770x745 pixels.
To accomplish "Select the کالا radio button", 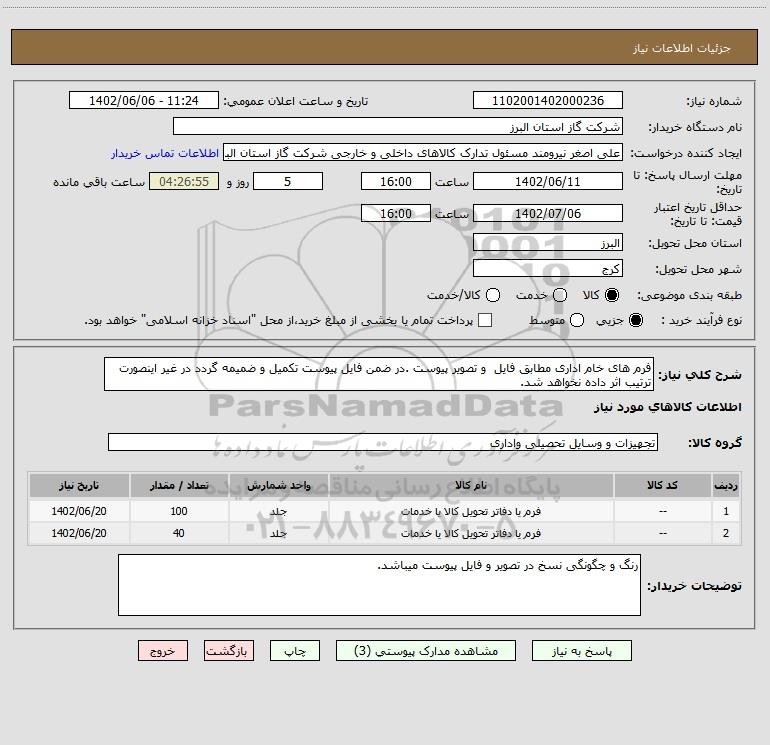I will tap(612, 295).
